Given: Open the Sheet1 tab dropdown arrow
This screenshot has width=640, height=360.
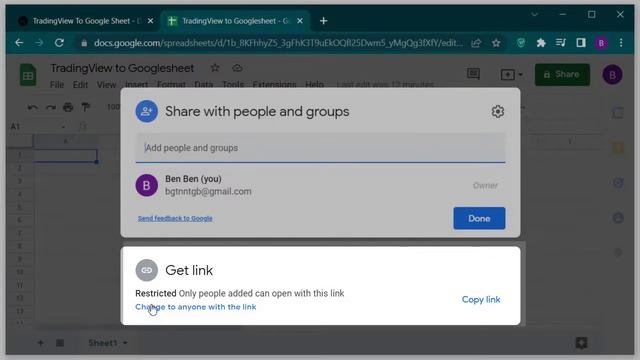Looking at the screenshot, I should click(125, 343).
